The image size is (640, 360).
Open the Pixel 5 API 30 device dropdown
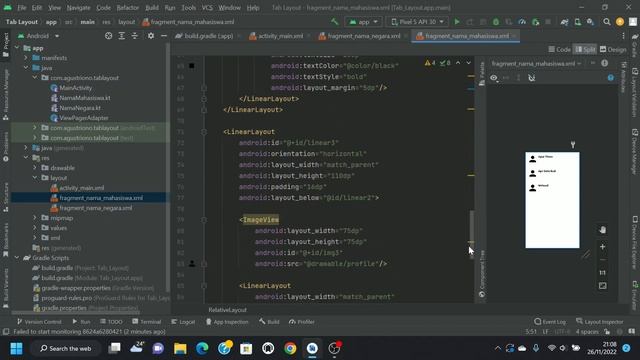[x=417, y=22]
